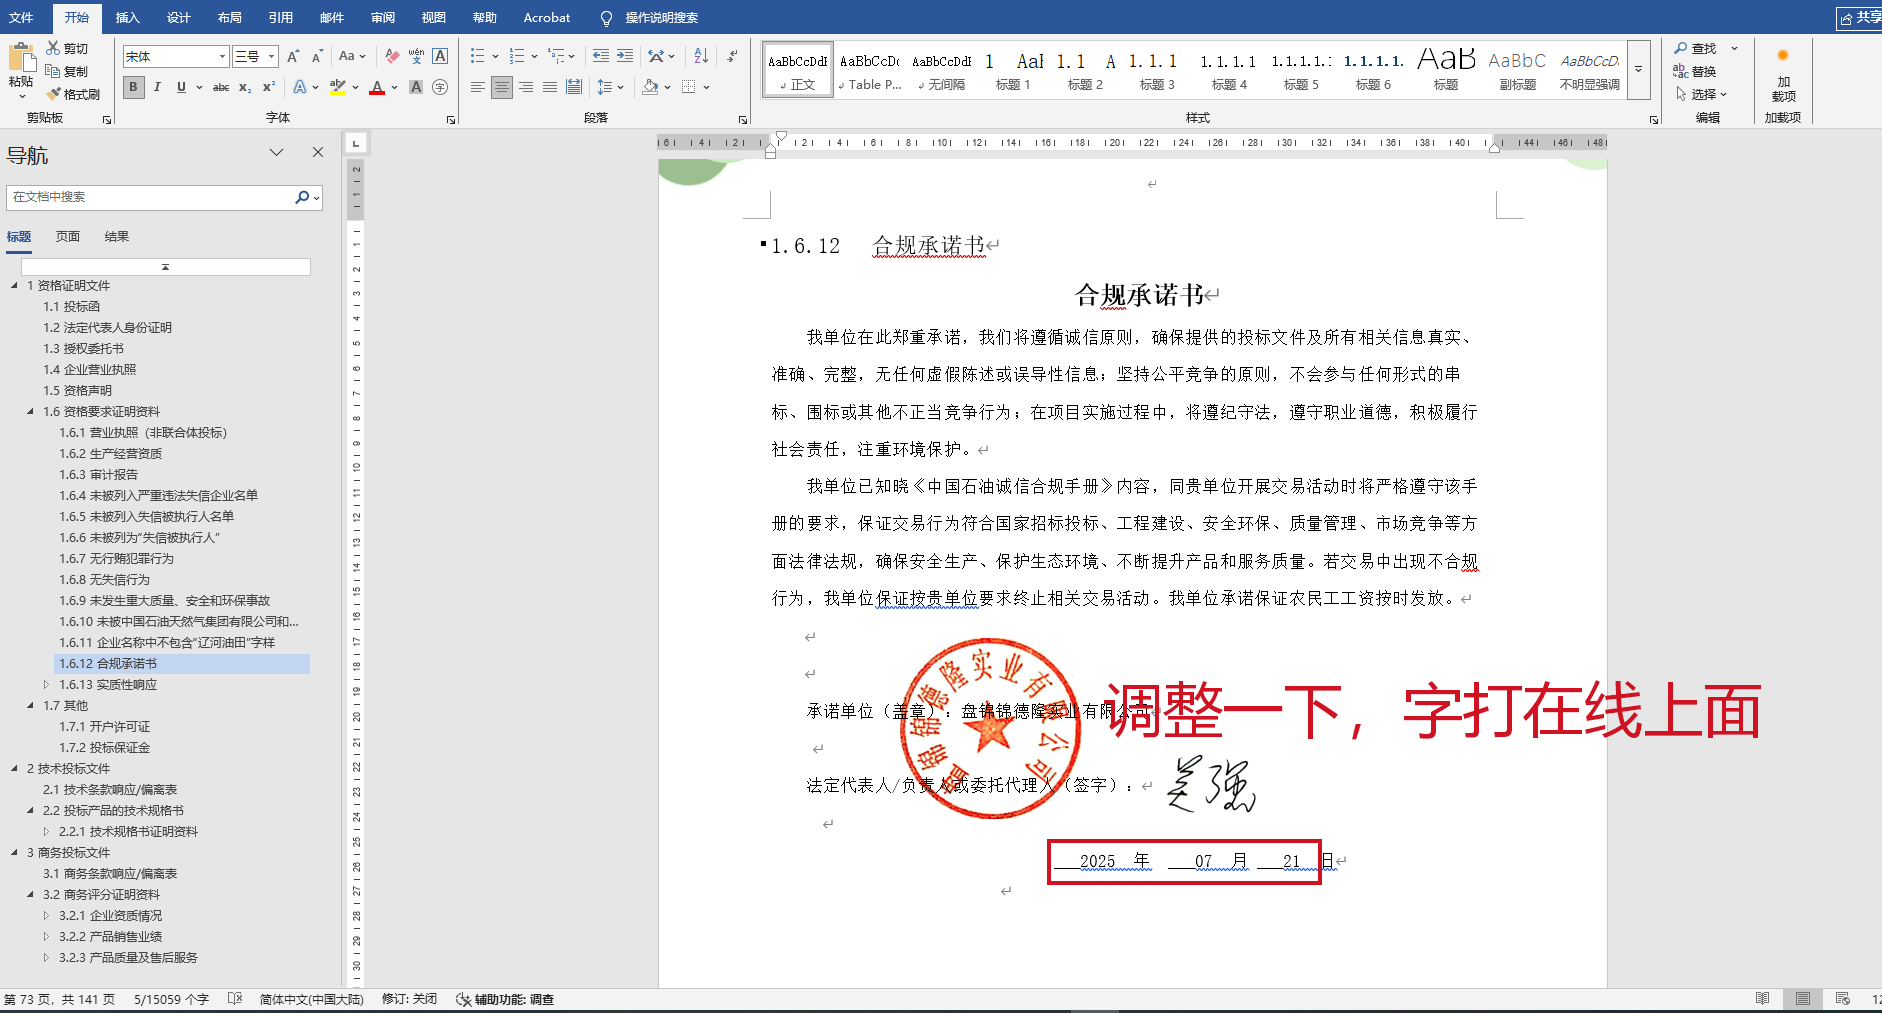This screenshot has height=1013, width=1882.
Task: Click the Find (查找) button
Action: (1696, 48)
